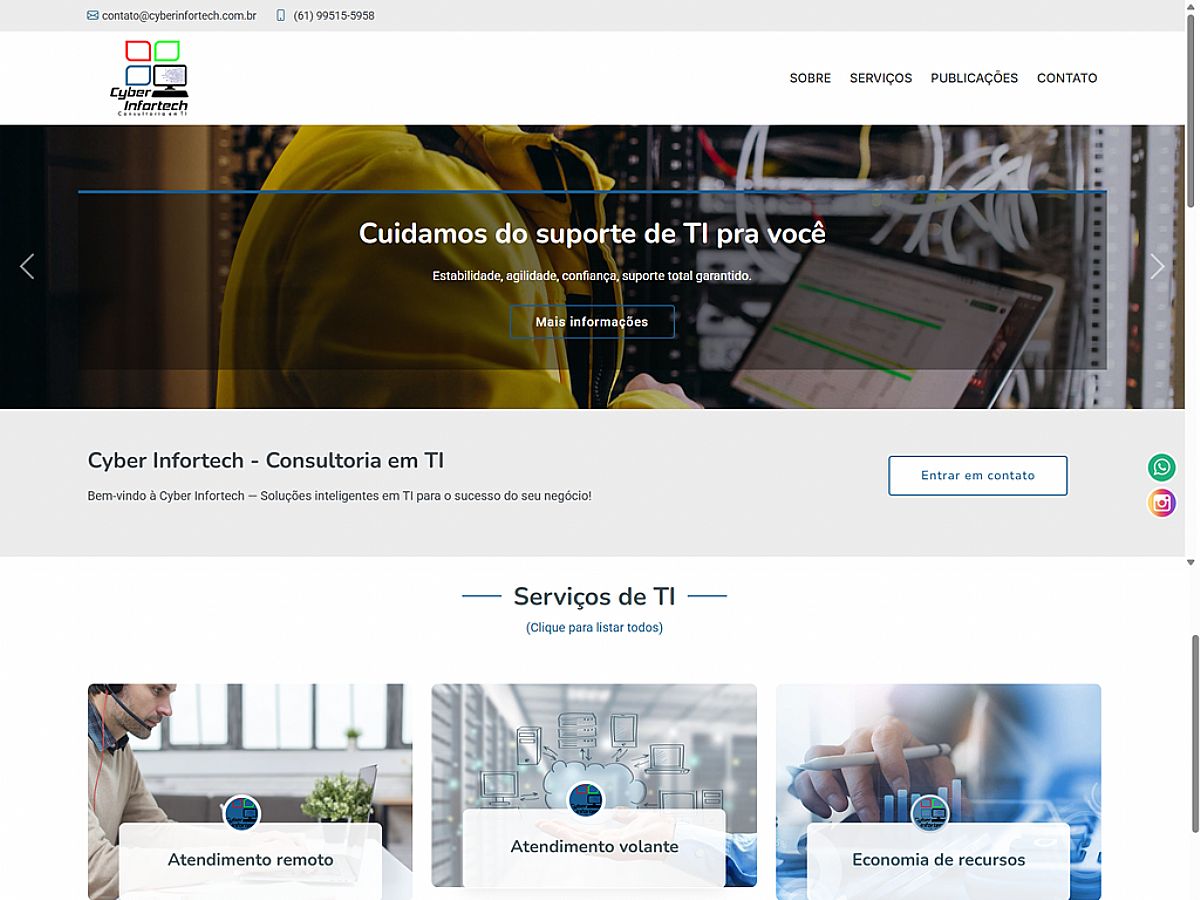Open the WhatsApp floating chat icon
The image size is (1200, 900).
(x=1162, y=467)
